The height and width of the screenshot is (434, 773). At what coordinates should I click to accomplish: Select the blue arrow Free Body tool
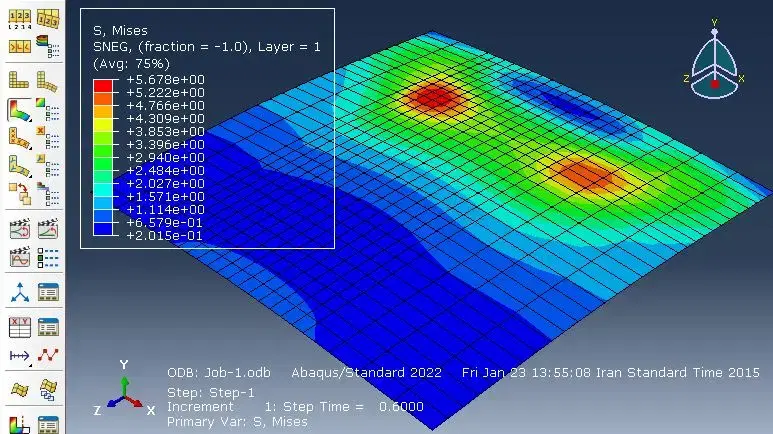click(x=20, y=356)
